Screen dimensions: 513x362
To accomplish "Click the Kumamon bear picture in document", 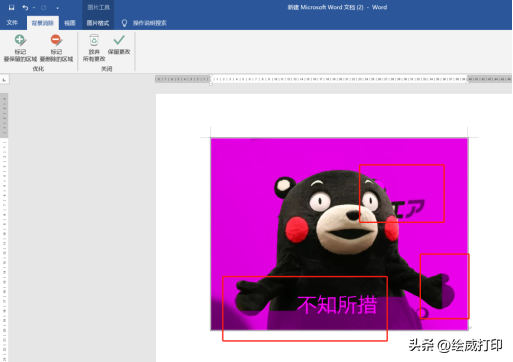I will coord(339,234).
